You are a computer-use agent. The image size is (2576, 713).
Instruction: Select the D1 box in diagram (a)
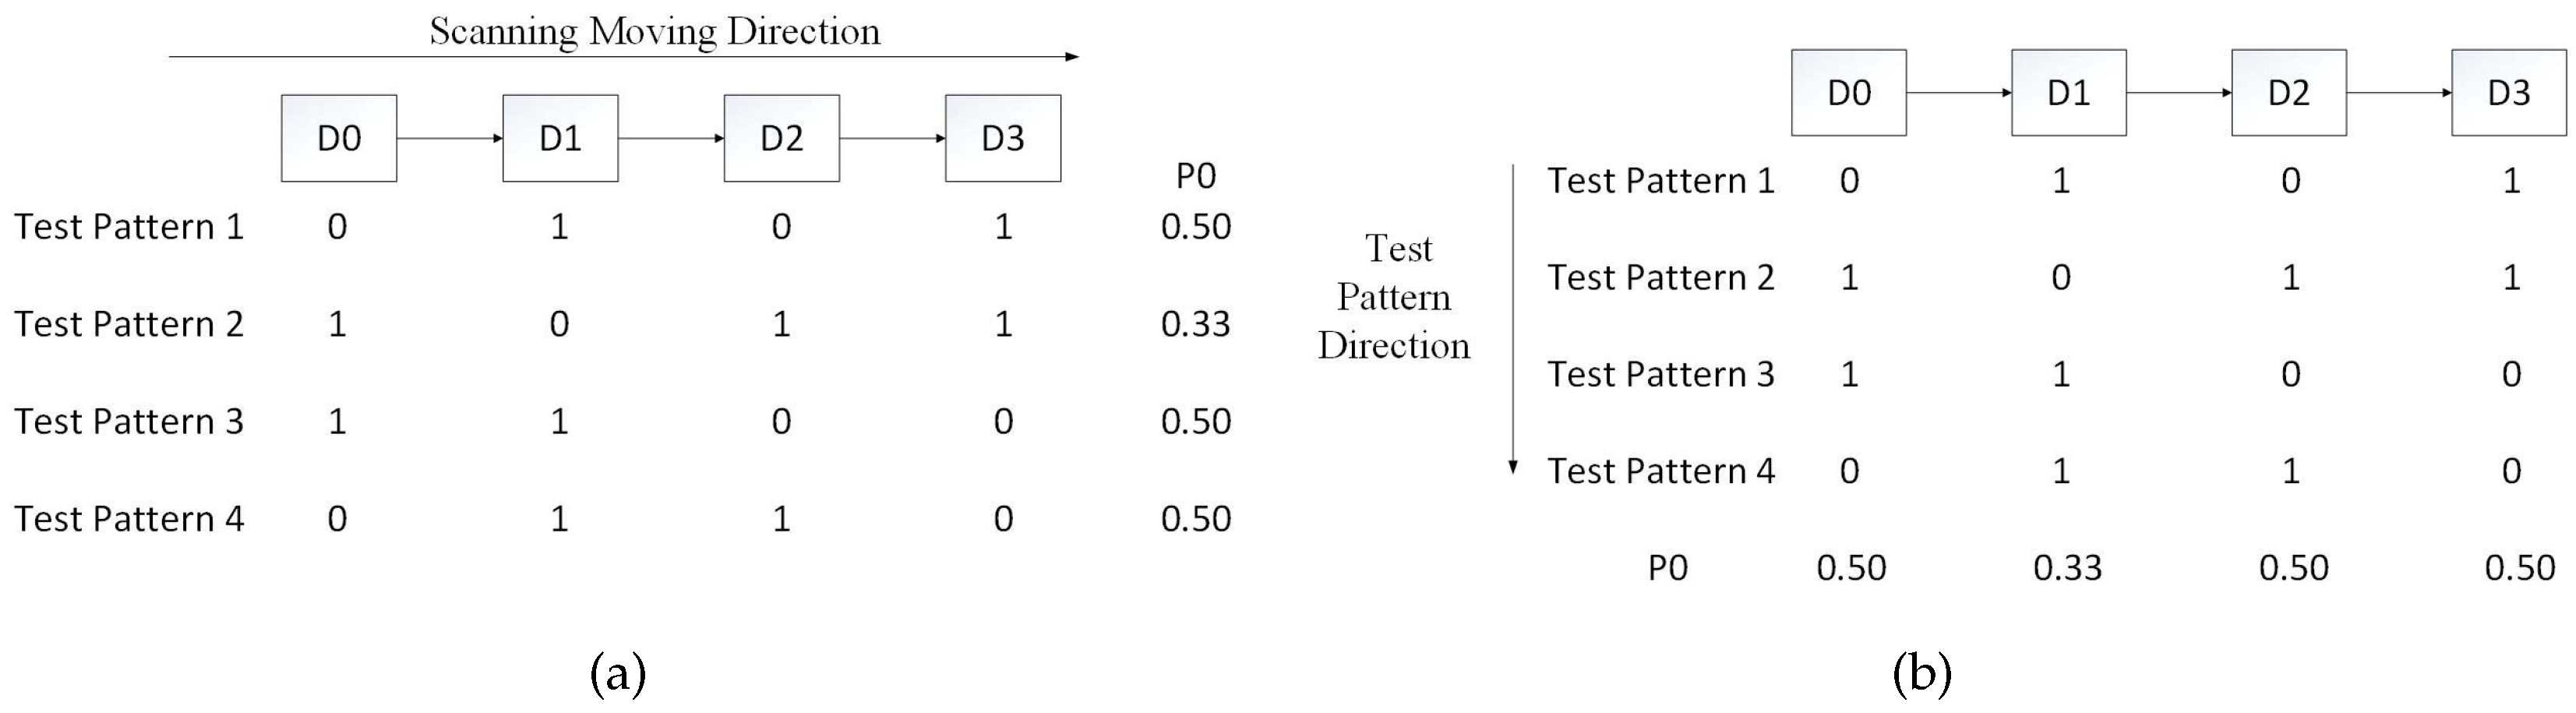coord(560,138)
